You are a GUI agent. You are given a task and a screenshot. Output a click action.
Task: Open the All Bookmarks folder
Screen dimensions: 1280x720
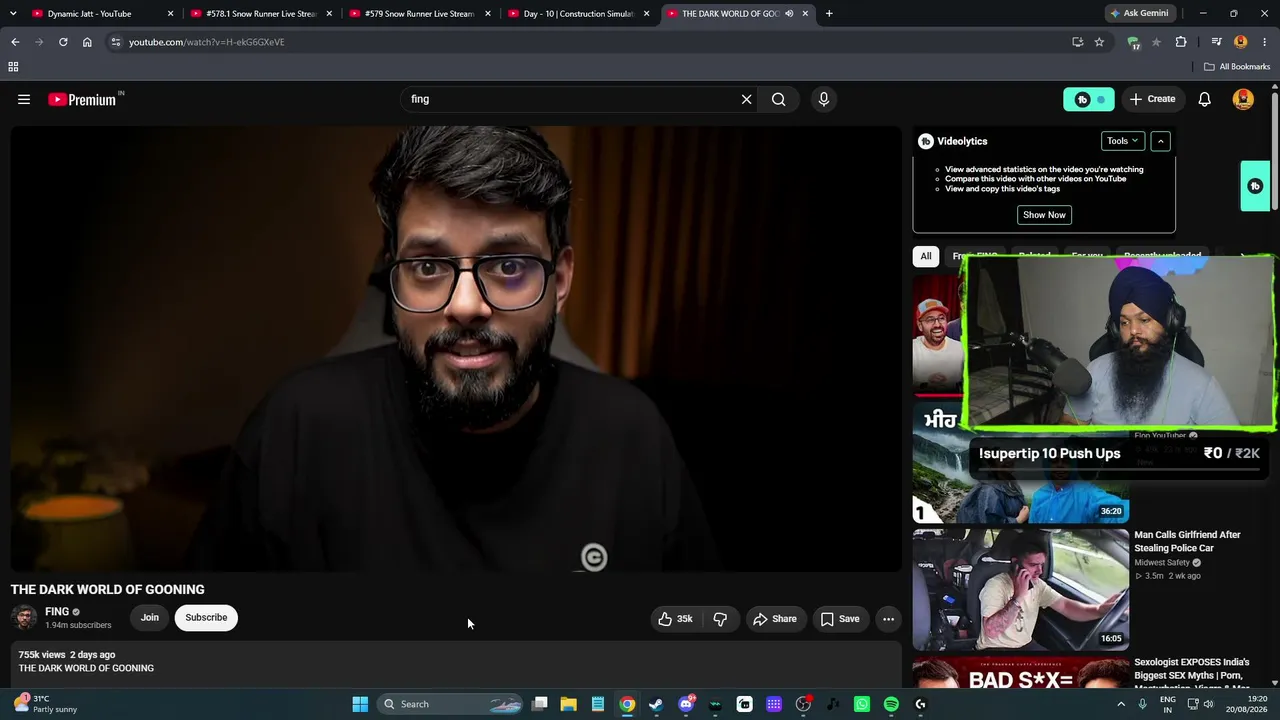tap(1237, 67)
